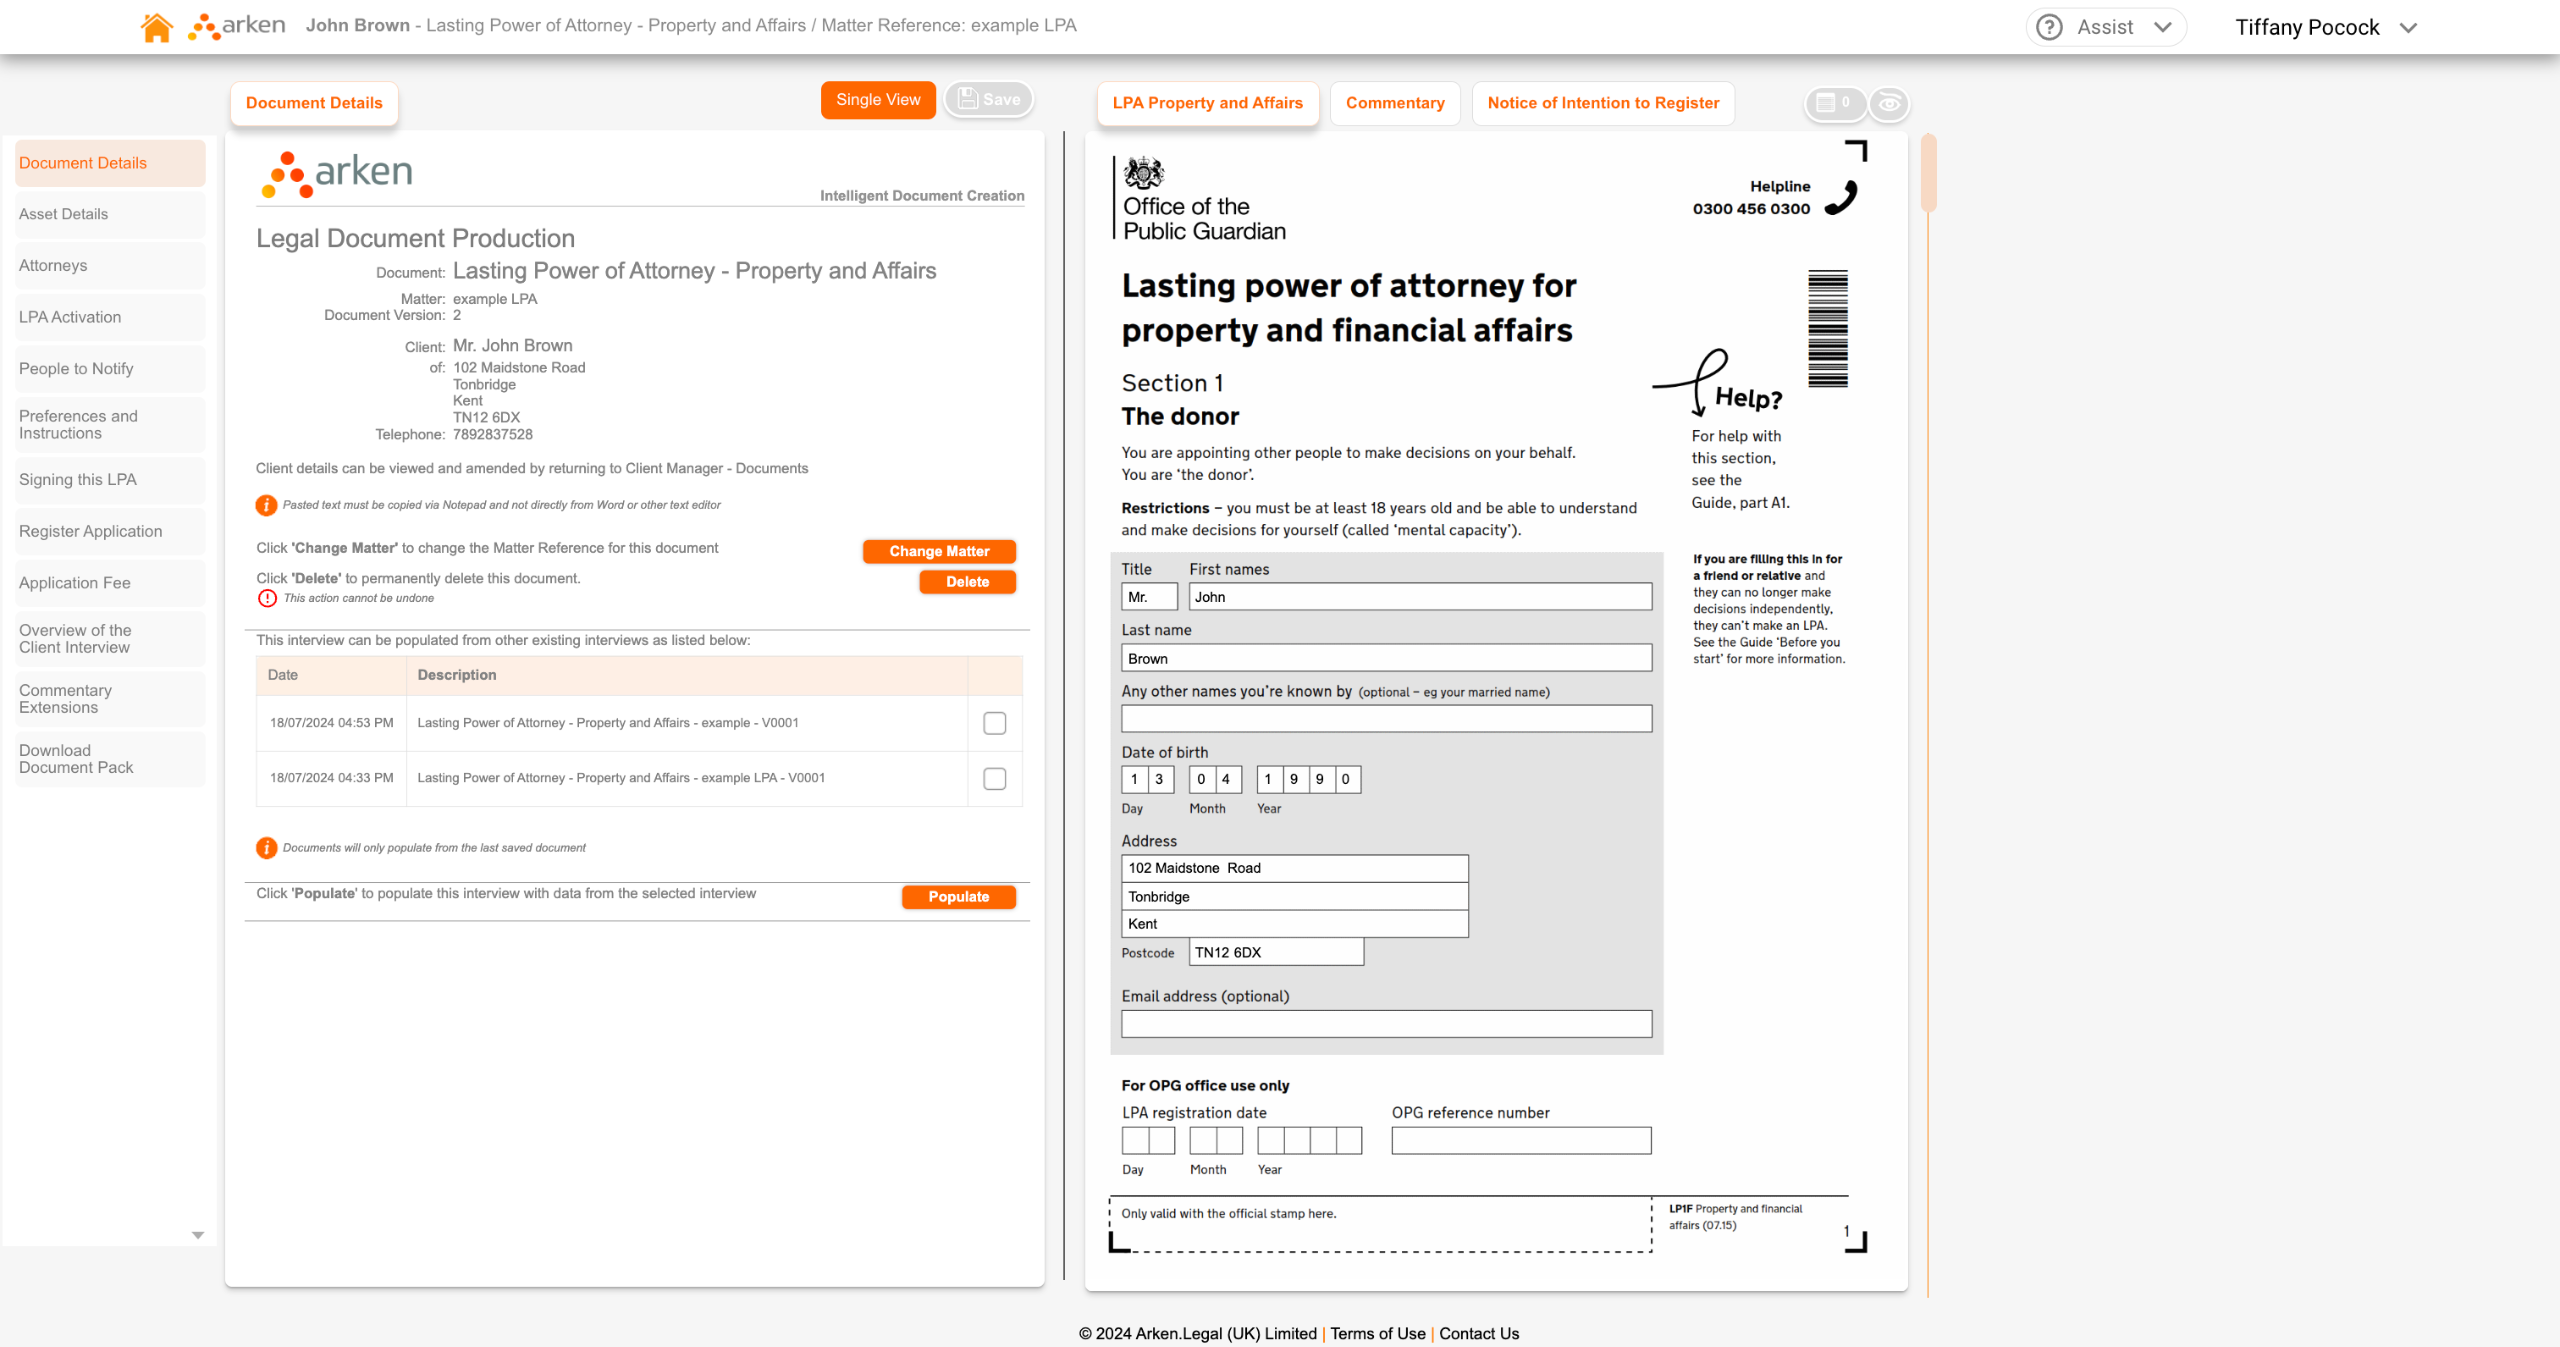The image size is (2560, 1347).
Task: Click the Change Matter button
Action: [x=938, y=551]
